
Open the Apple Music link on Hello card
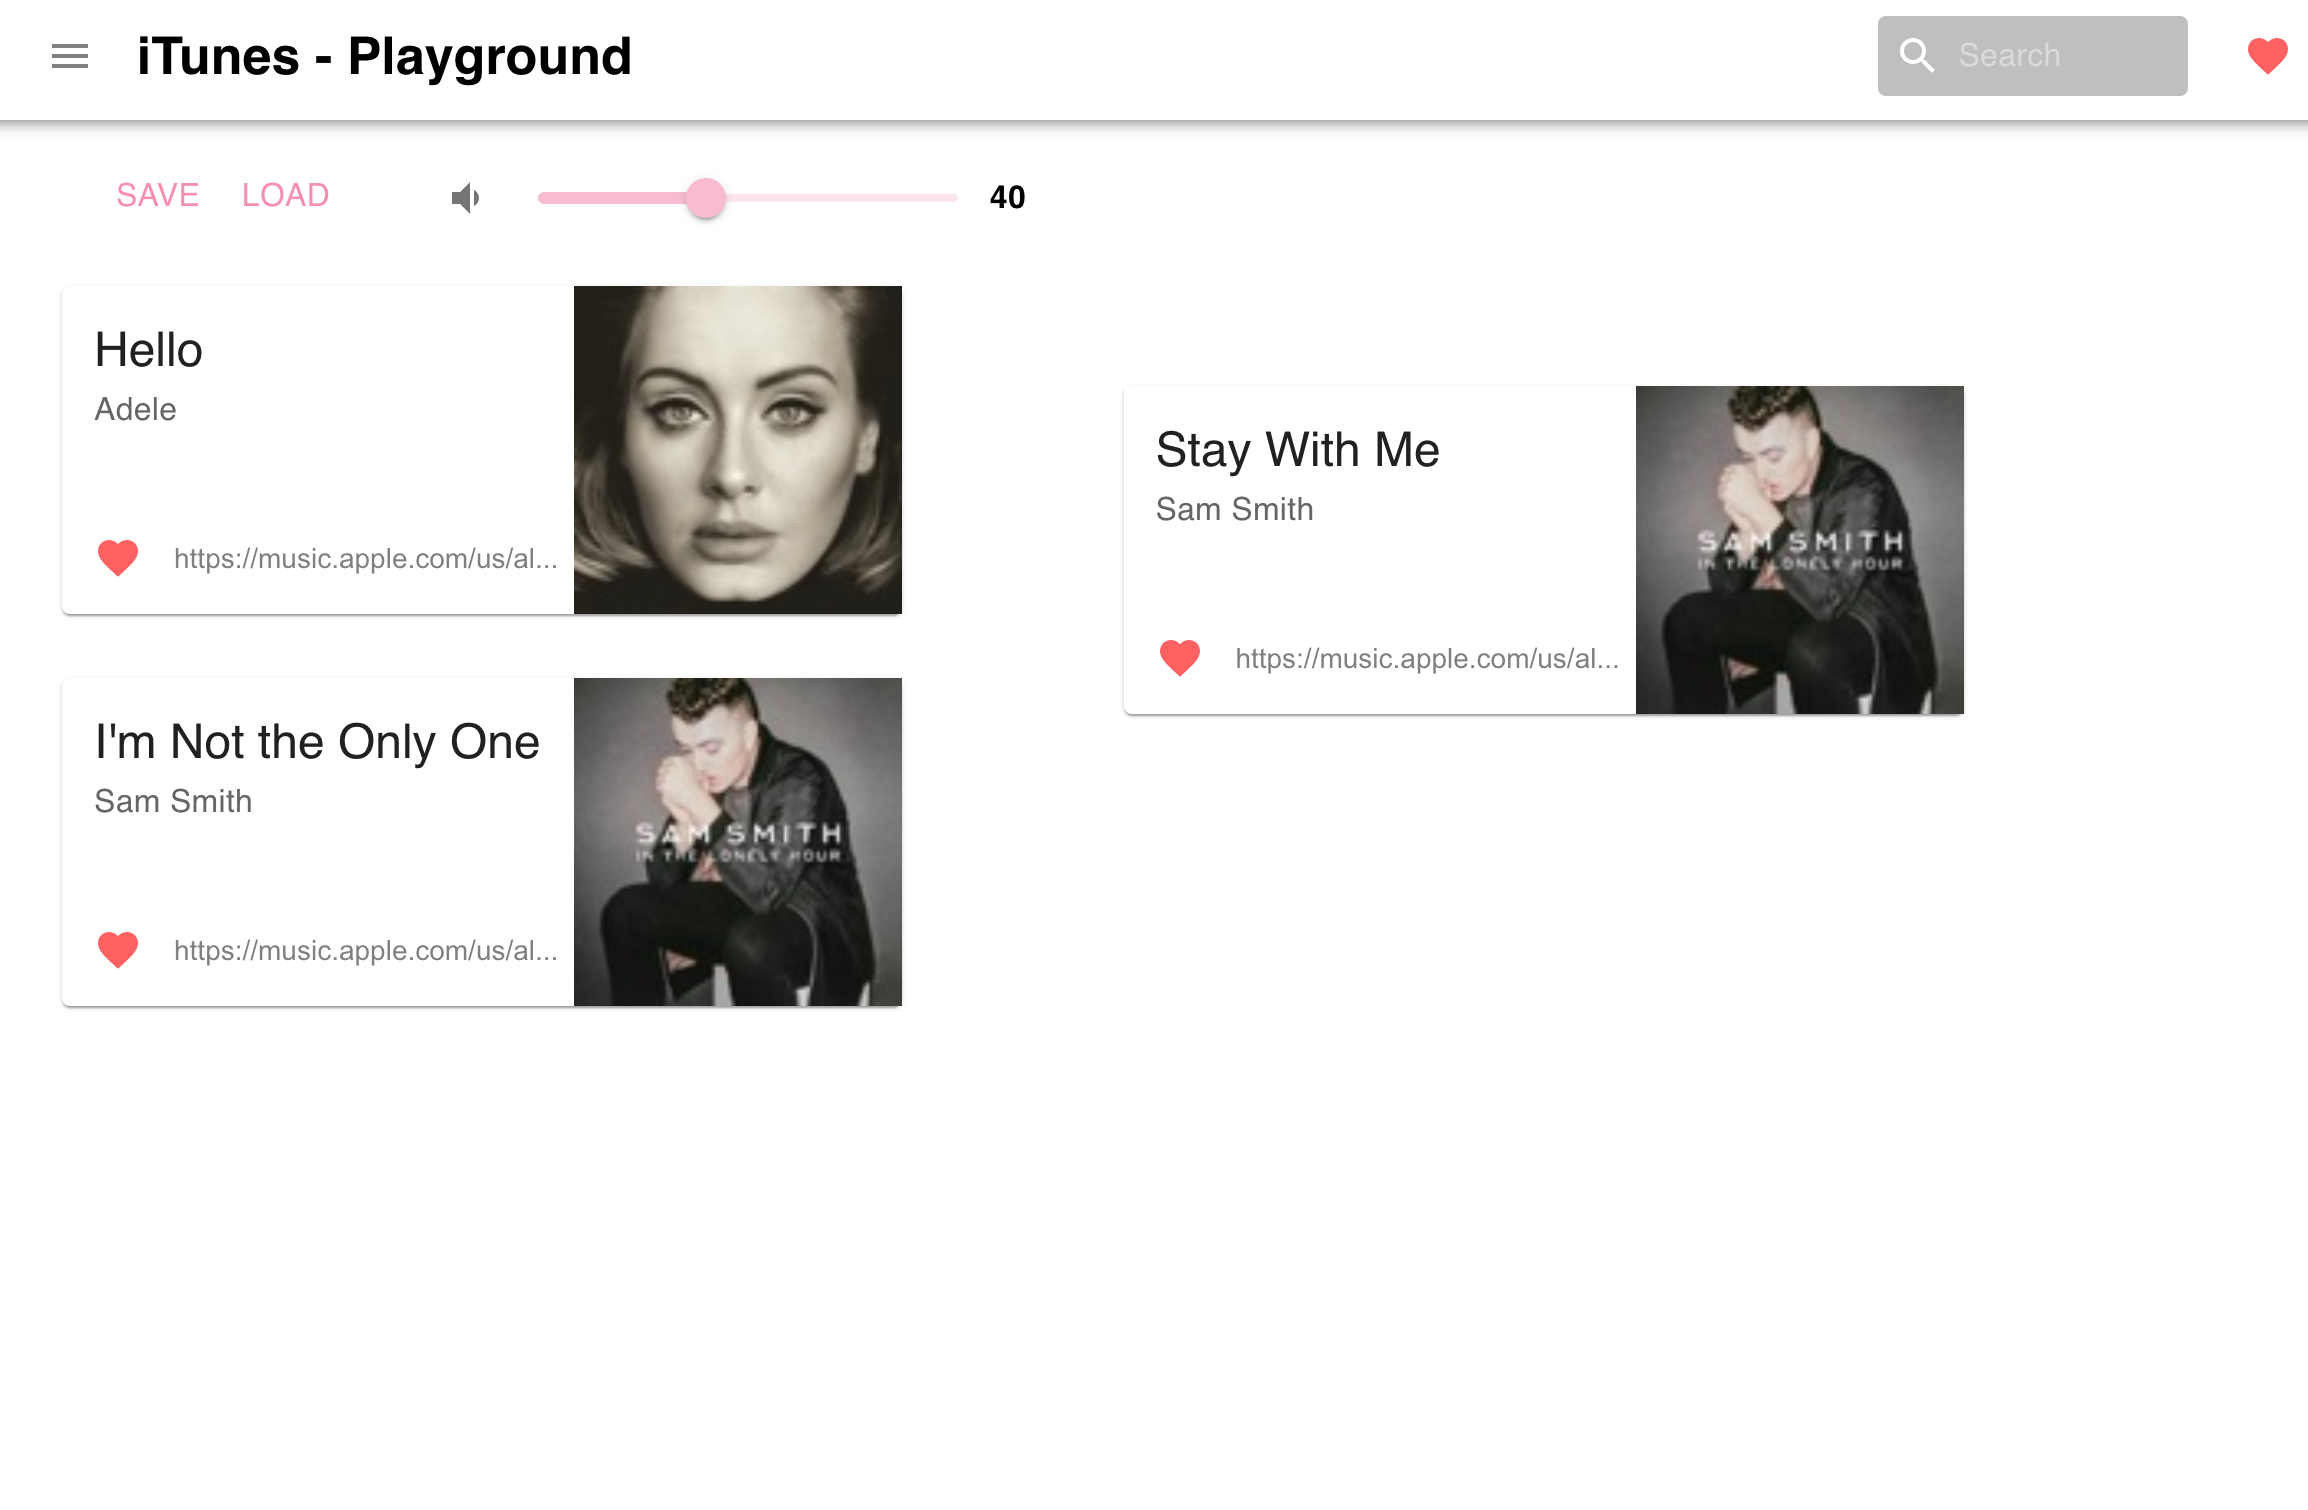[x=367, y=558]
